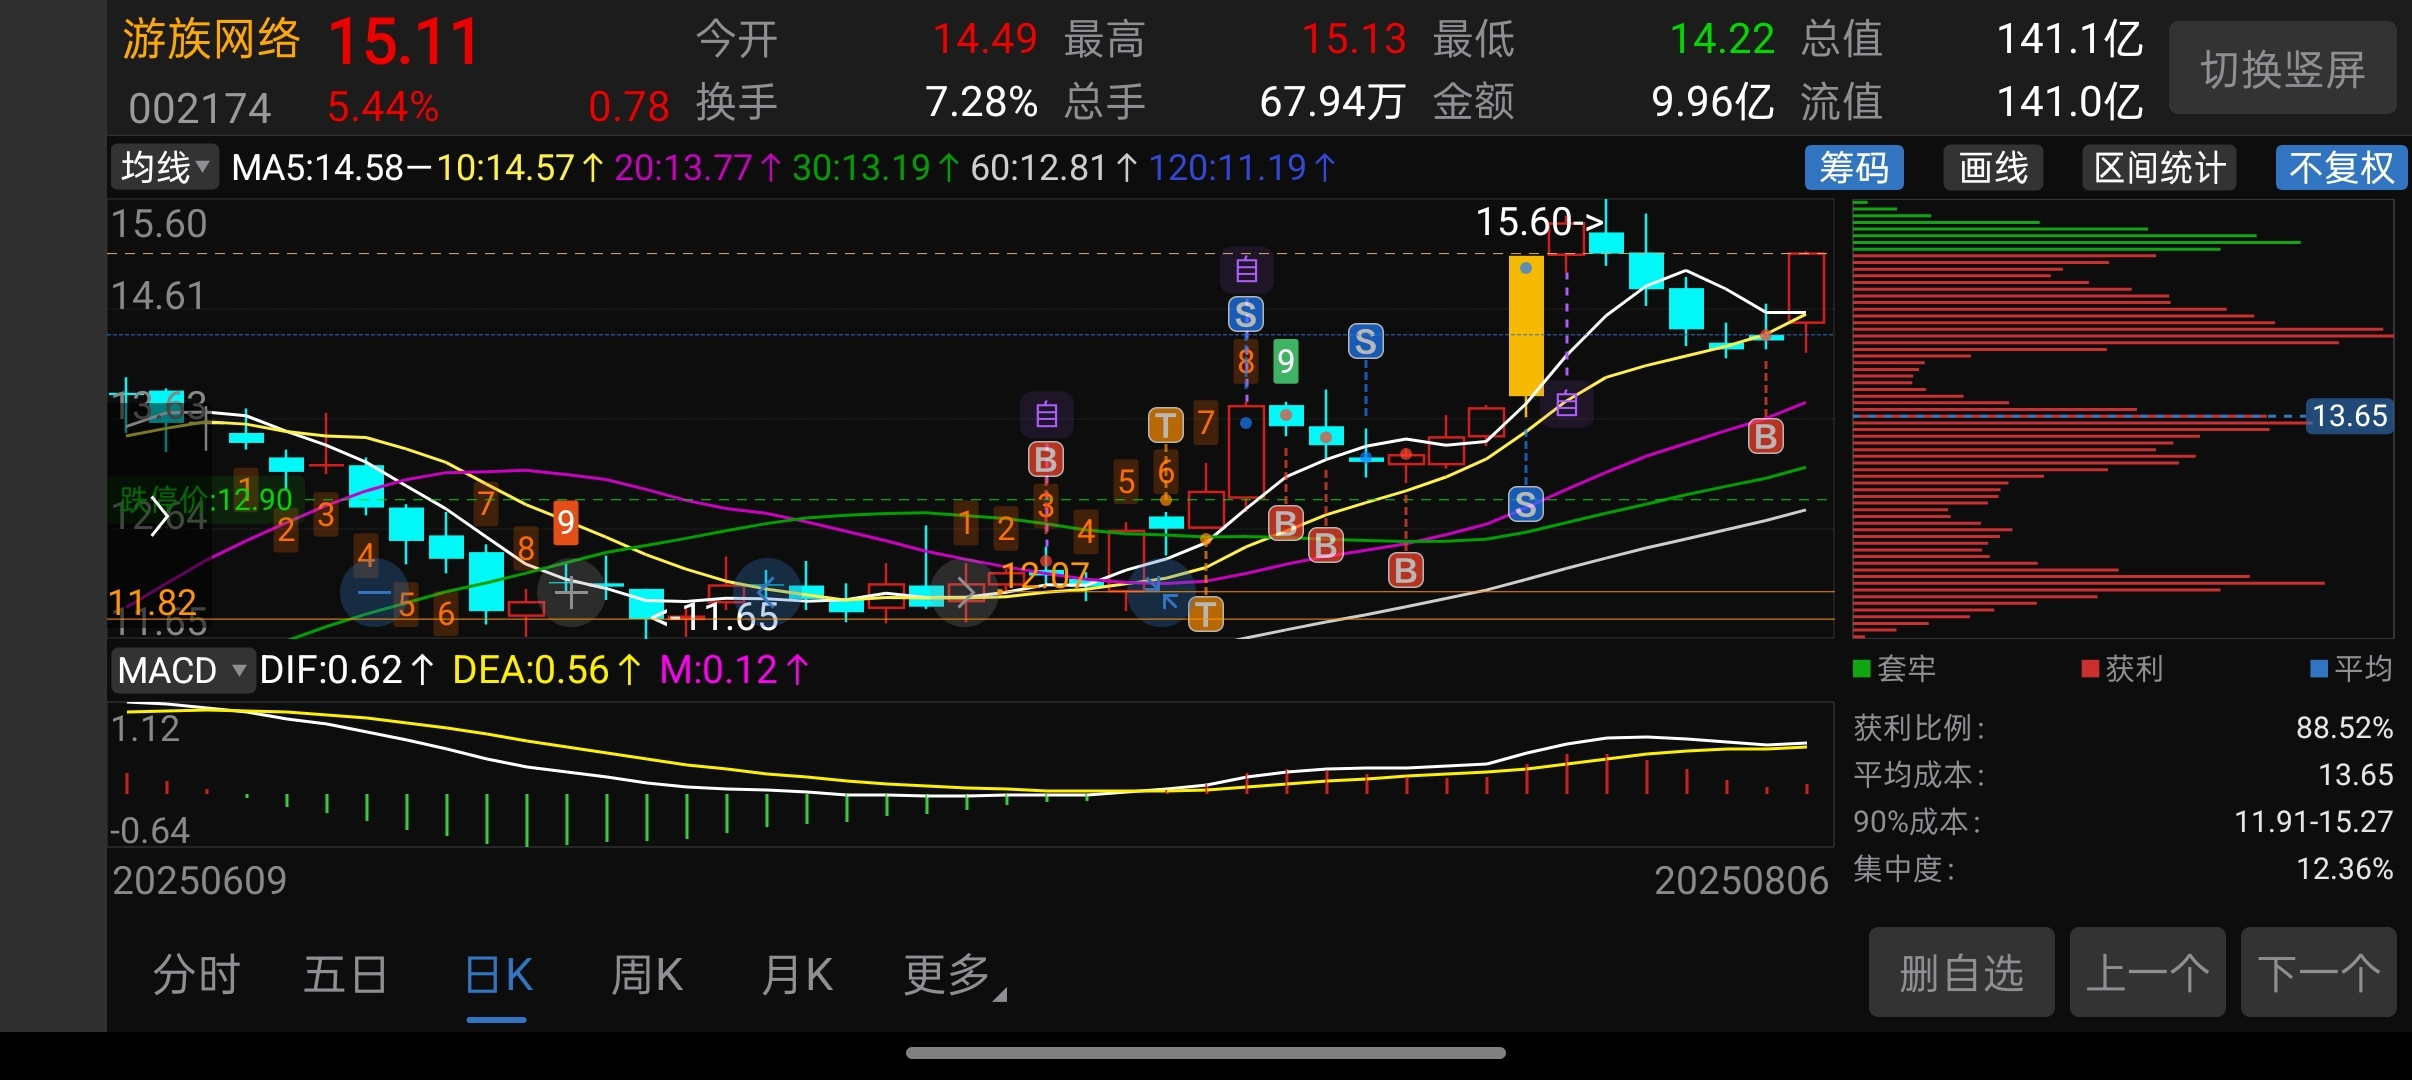This screenshot has width=2412, height=1080.
Task: Tap the white chevron on chart's left edge
Action: tap(158, 516)
